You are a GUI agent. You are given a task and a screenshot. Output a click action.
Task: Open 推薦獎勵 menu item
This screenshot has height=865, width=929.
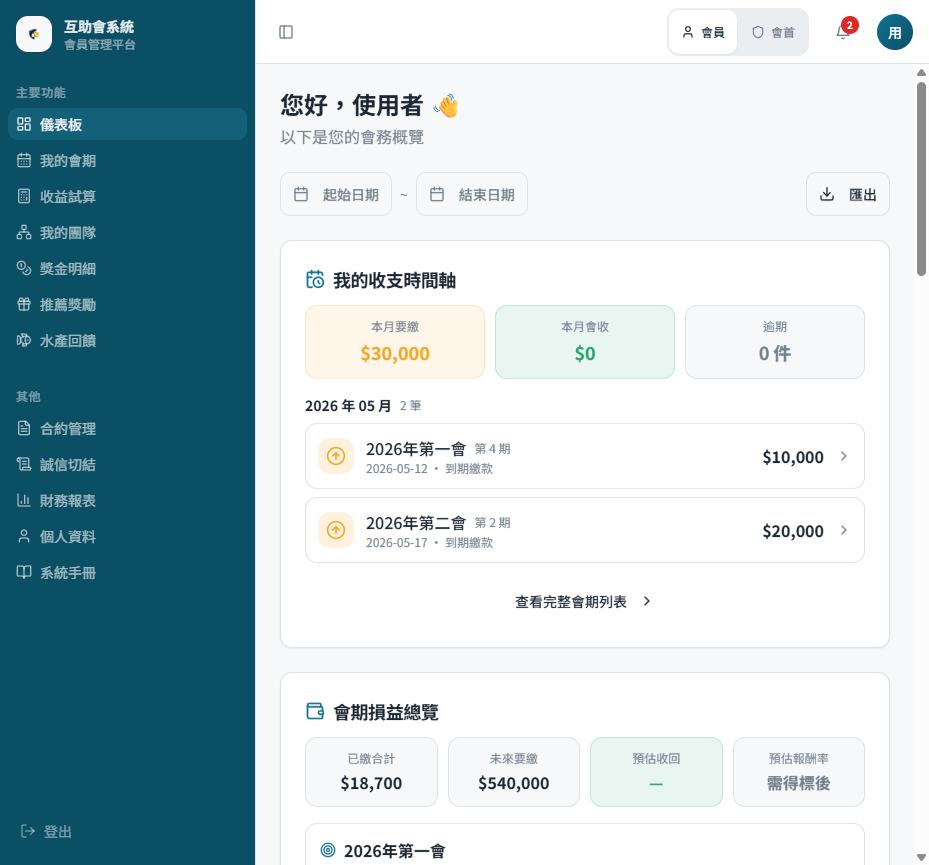(x=127, y=304)
